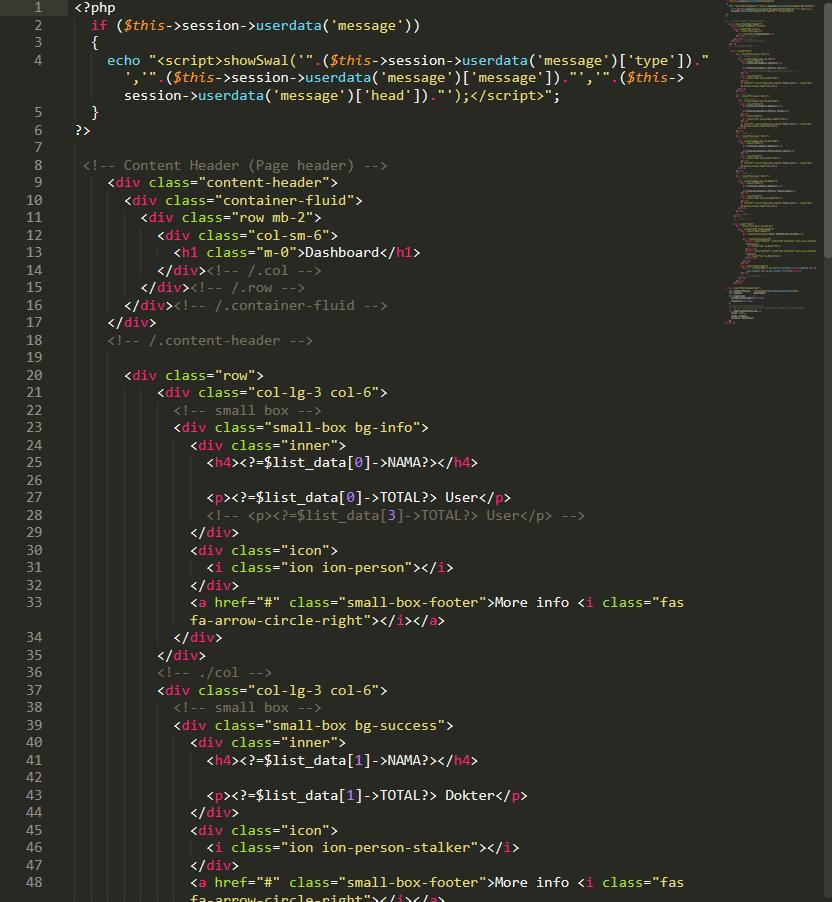Click "ion ion-person" class on line 31
This screenshot has width=832, height=902.
tap(346, 568)
